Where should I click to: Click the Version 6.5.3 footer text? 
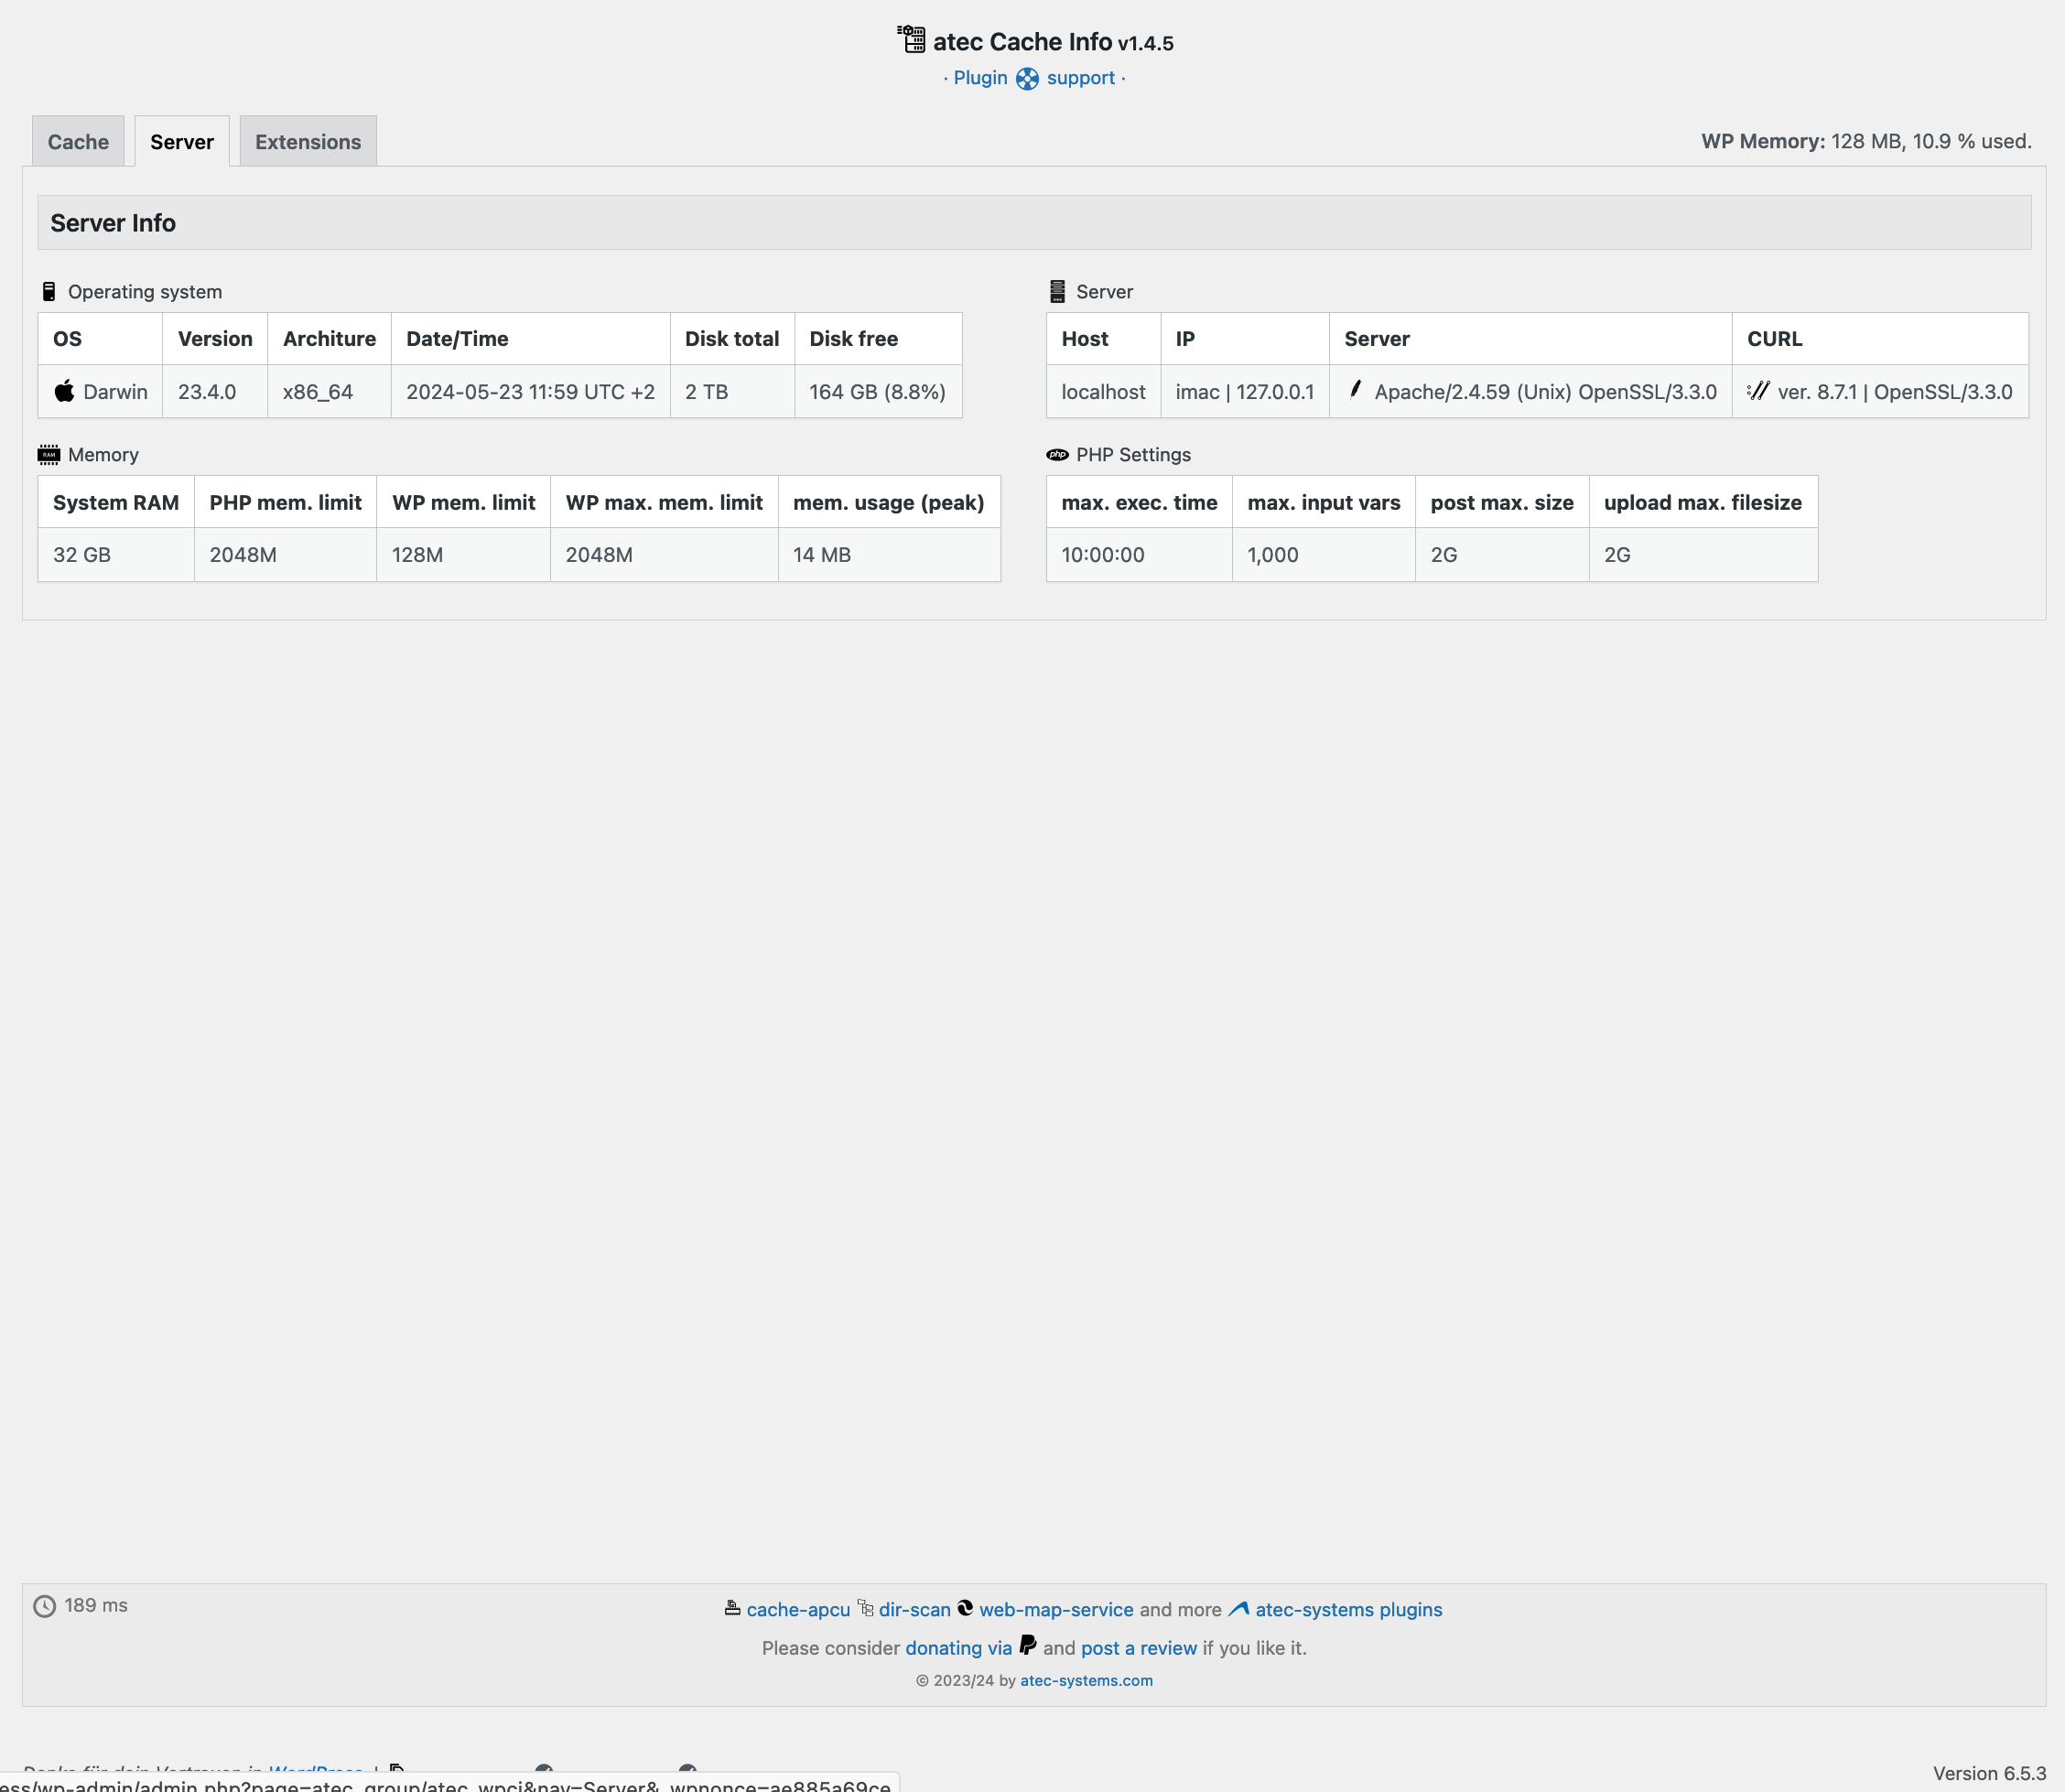pos(1989,1773)
